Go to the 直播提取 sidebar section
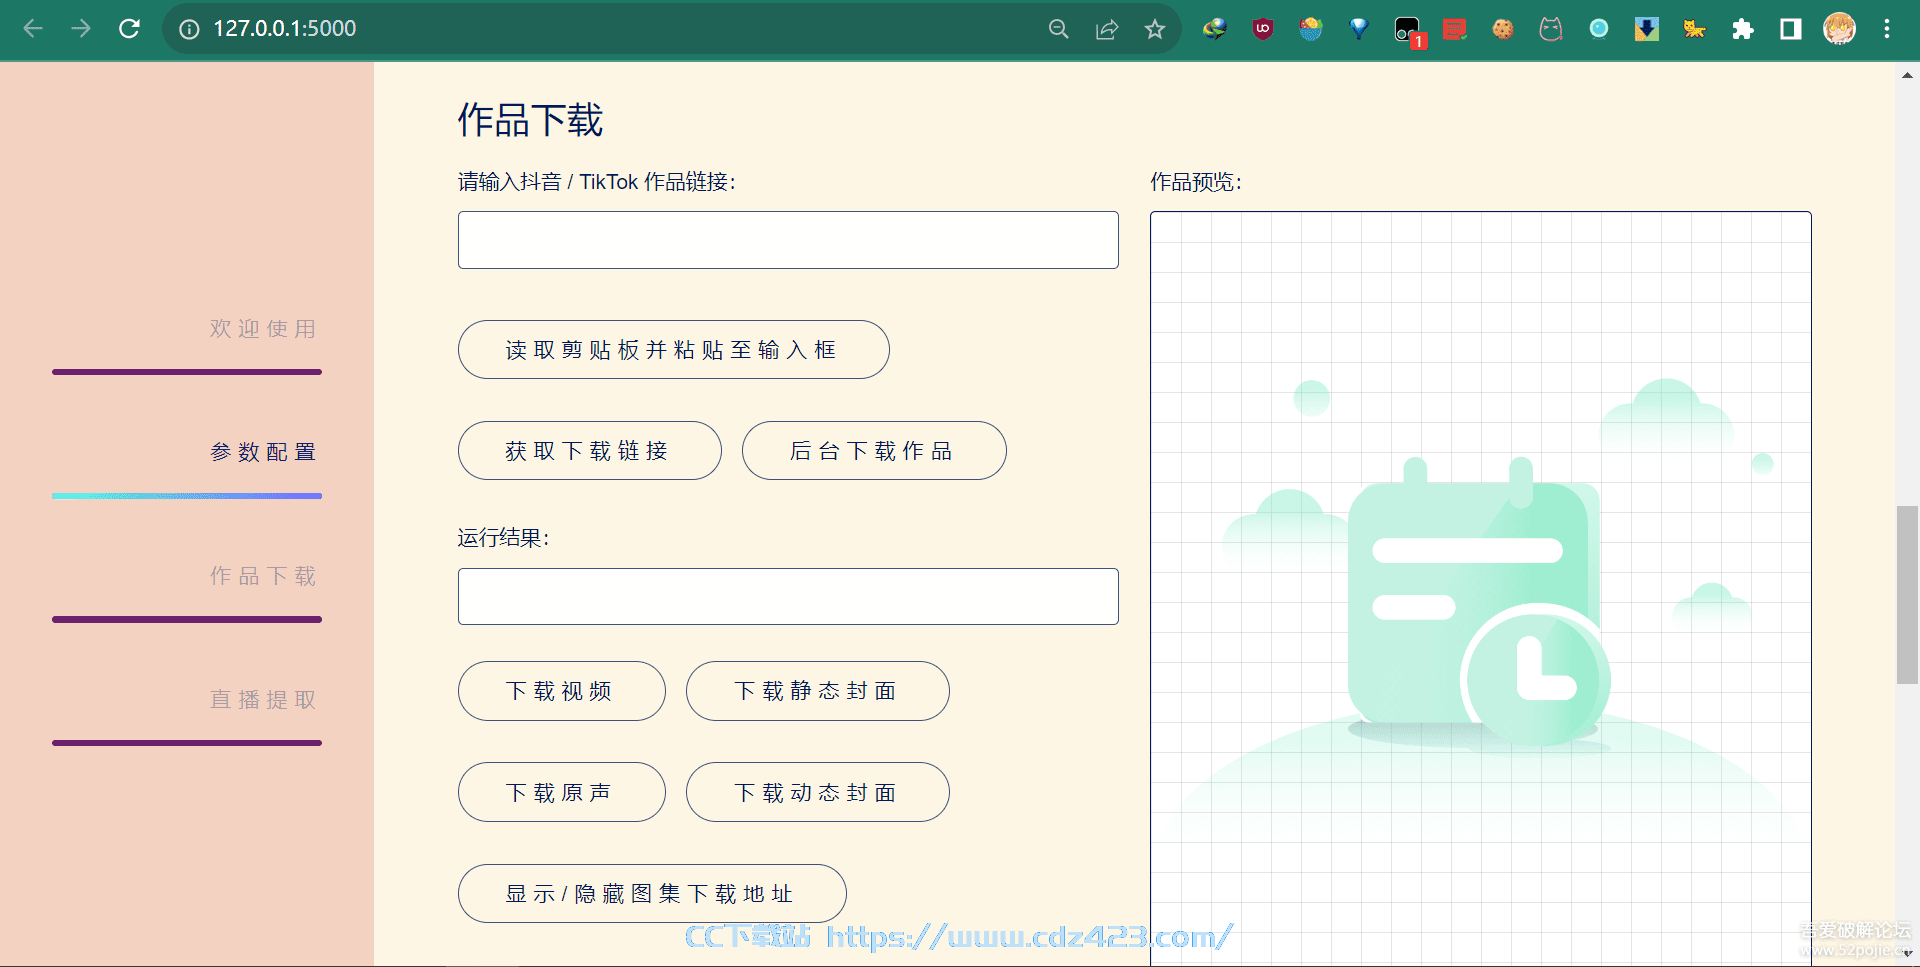1920x967 pixels. click(263, 700)
